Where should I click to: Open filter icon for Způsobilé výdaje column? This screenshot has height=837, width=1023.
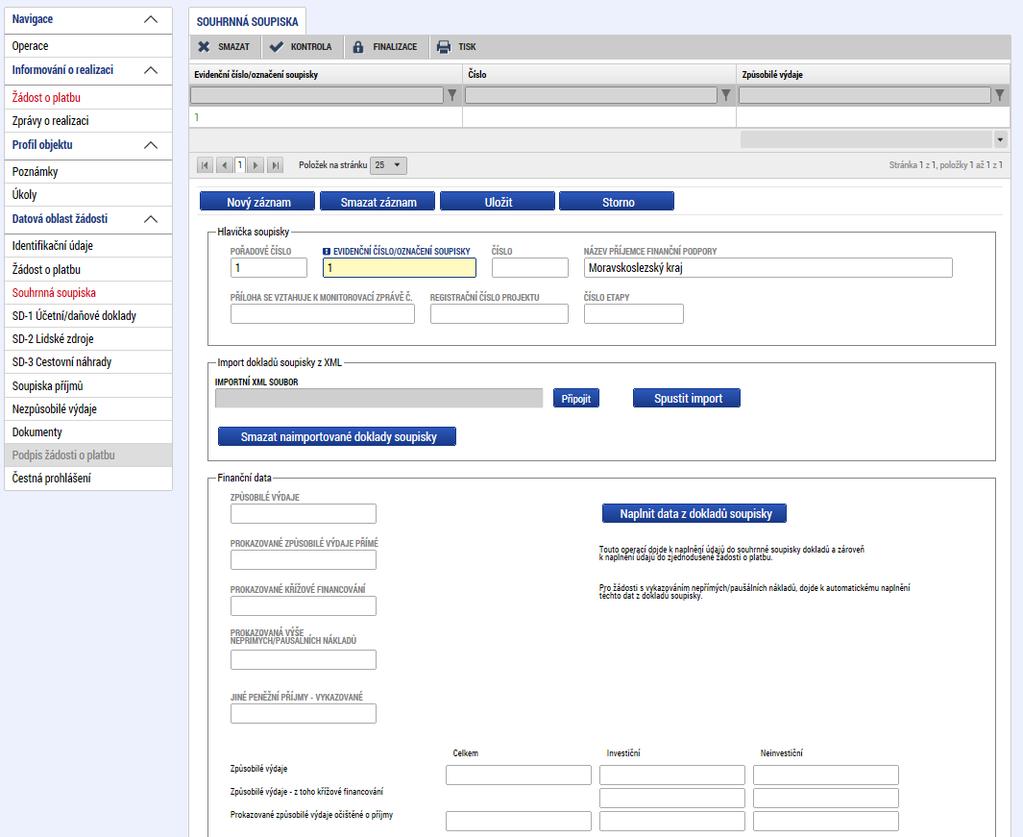tap(1000, 95)
